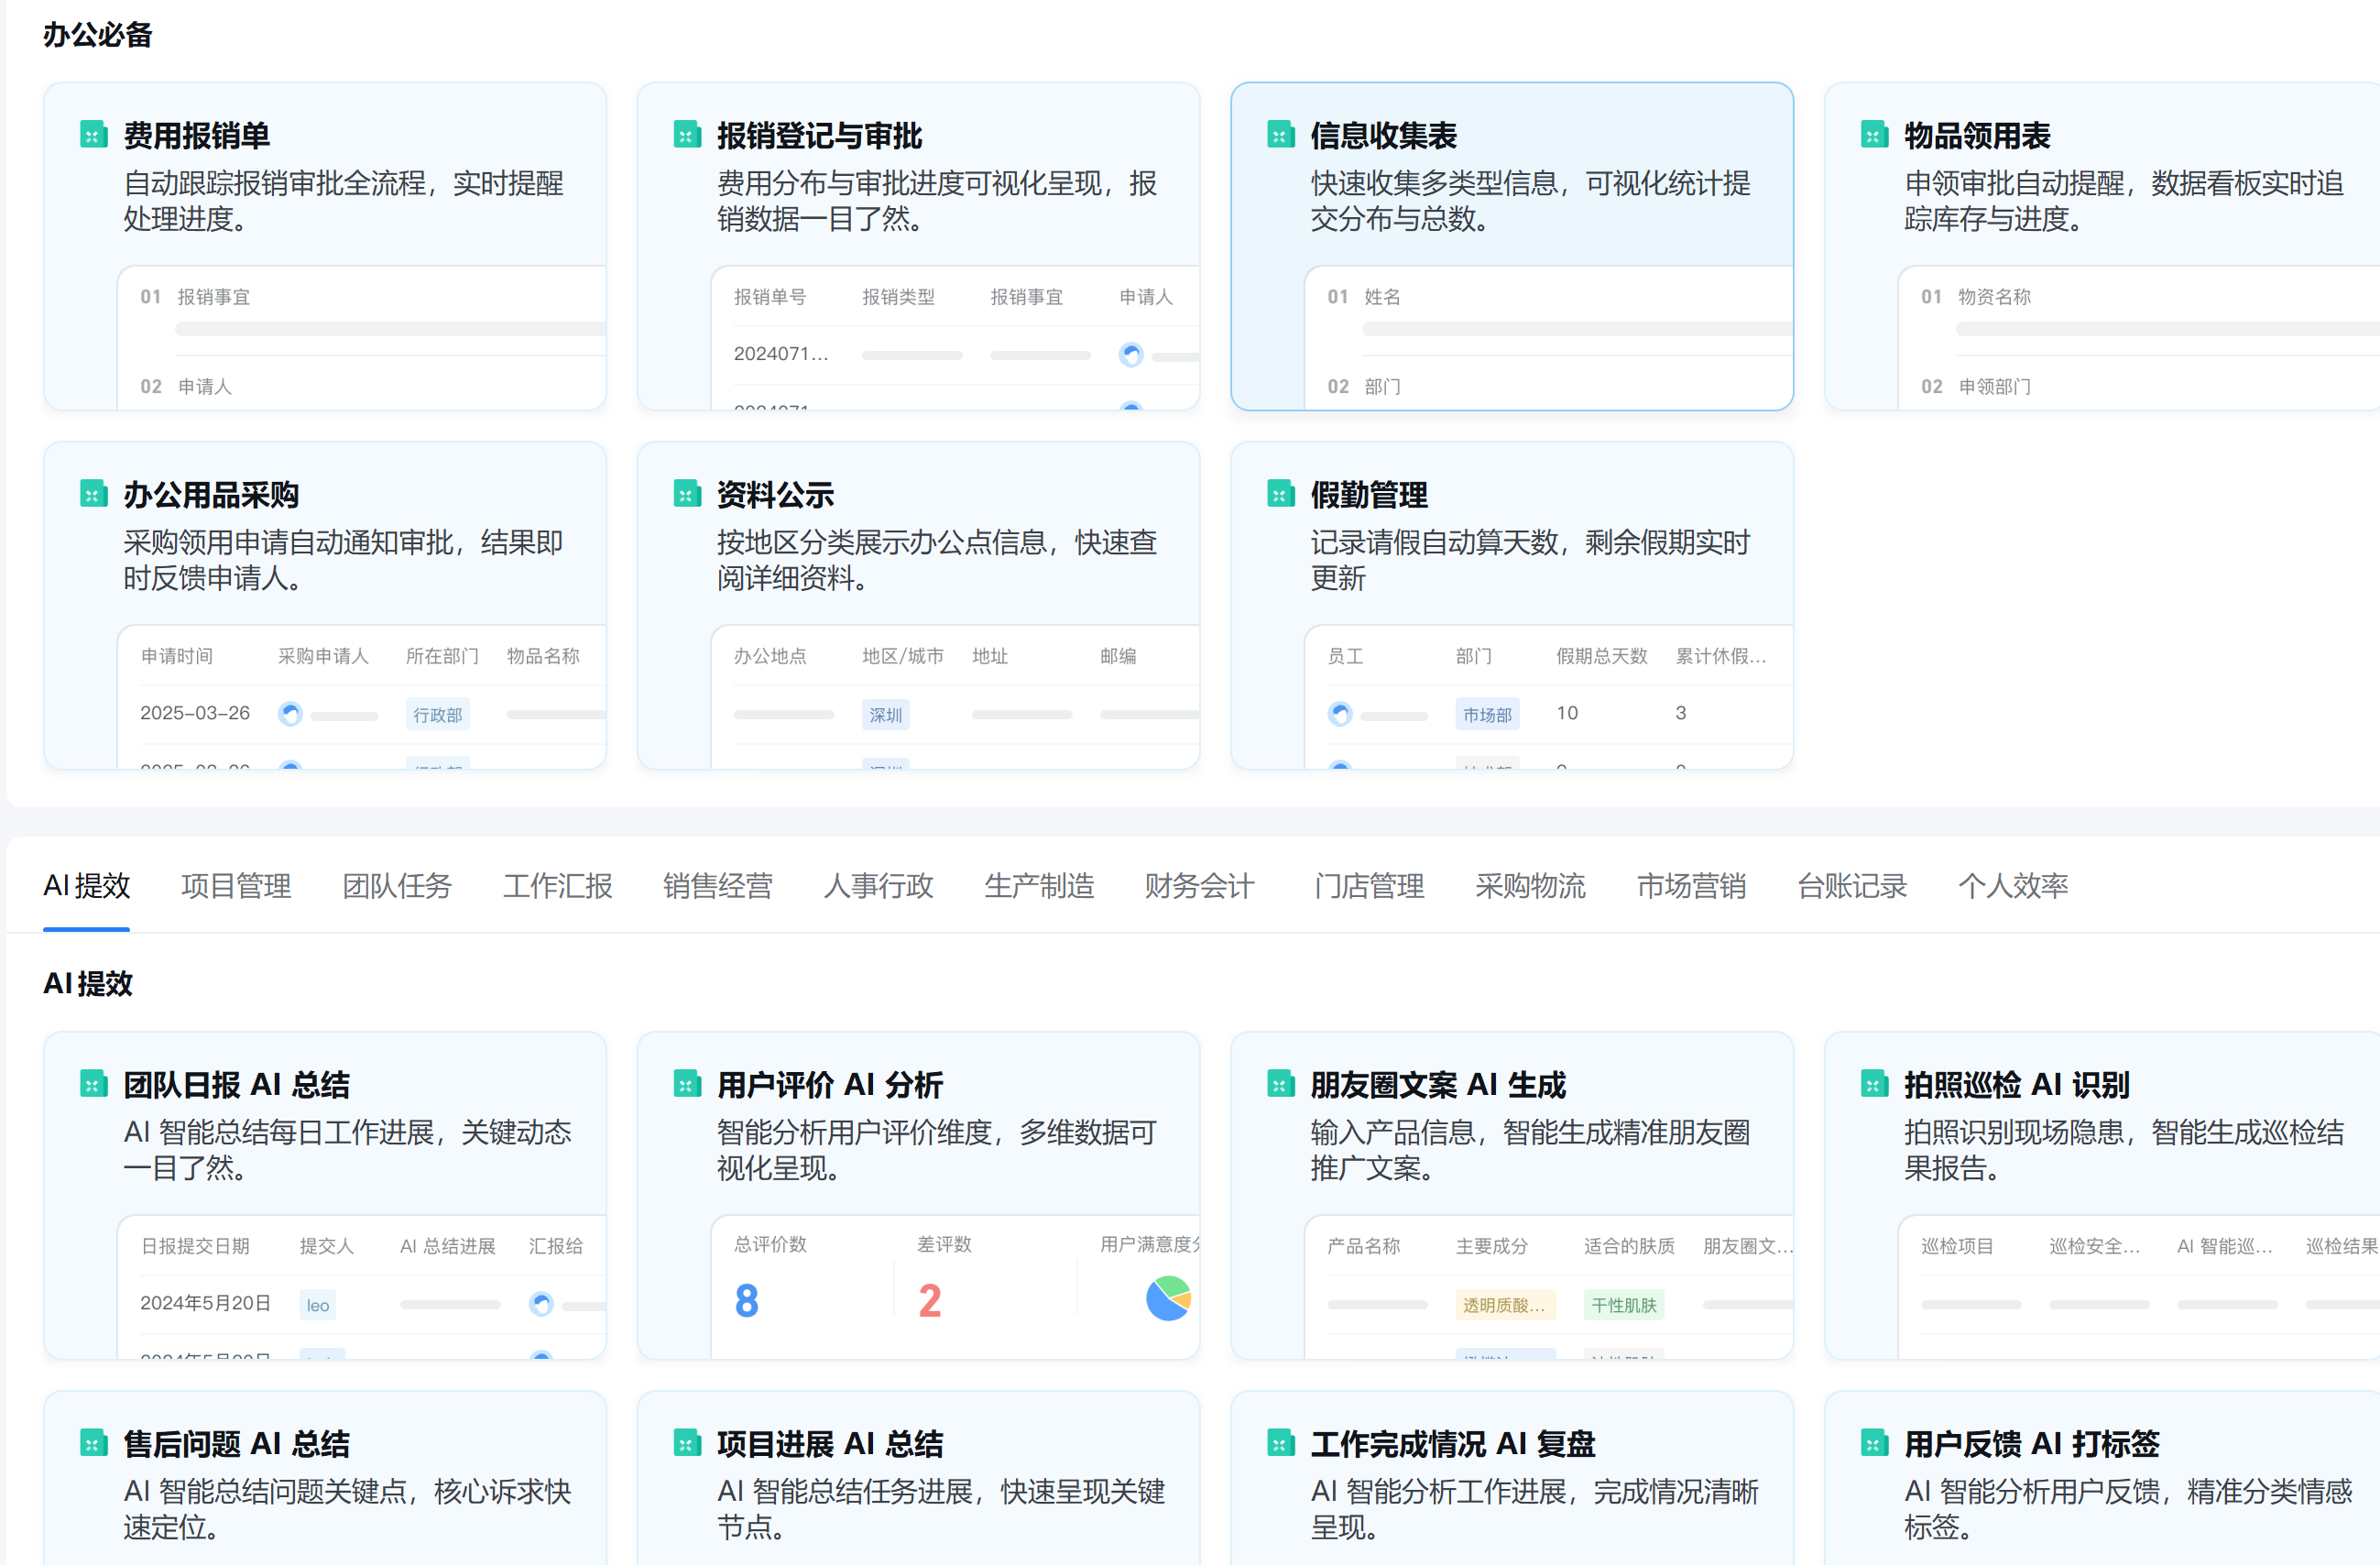Open the 项目管理 tab
Image resolution: width=2380 pixels, height=1565 pixels.
(x=236, y=886)
